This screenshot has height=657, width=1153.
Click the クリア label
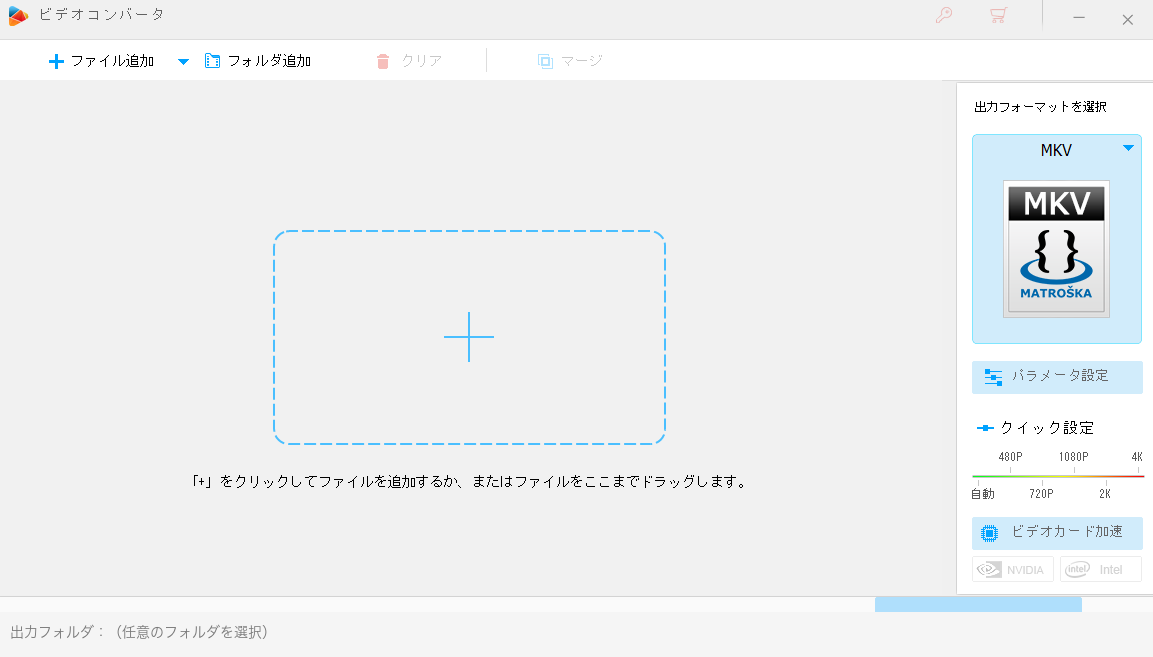(421, 61)
